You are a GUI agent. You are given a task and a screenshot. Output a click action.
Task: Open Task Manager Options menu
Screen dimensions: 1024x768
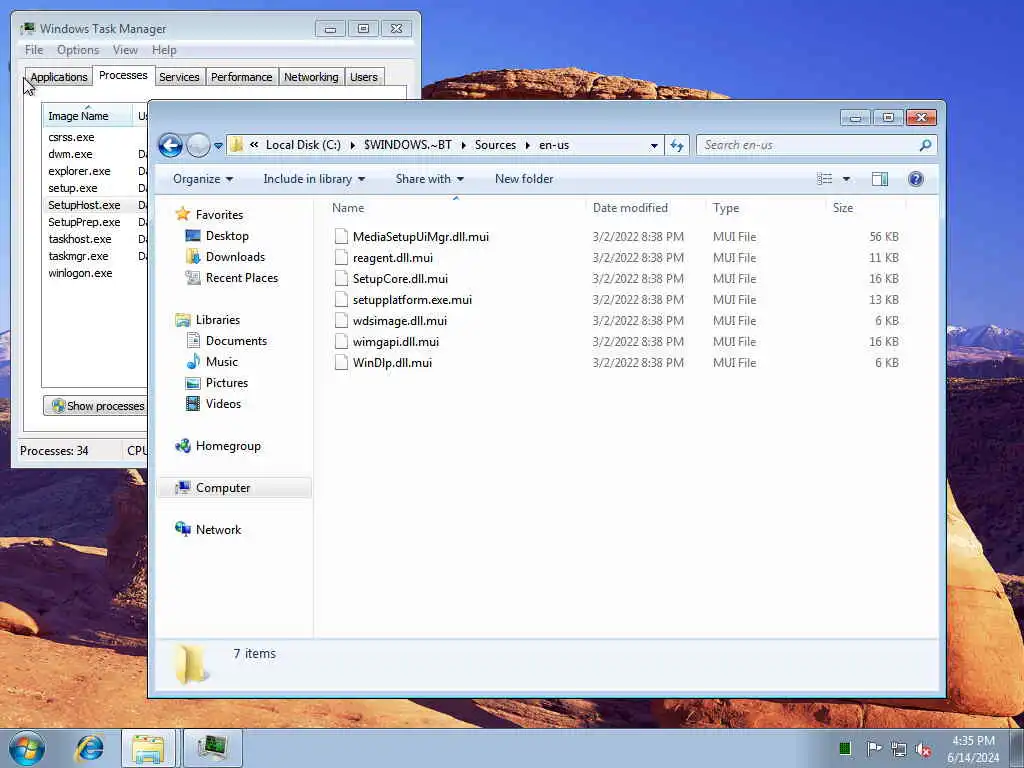78,50
